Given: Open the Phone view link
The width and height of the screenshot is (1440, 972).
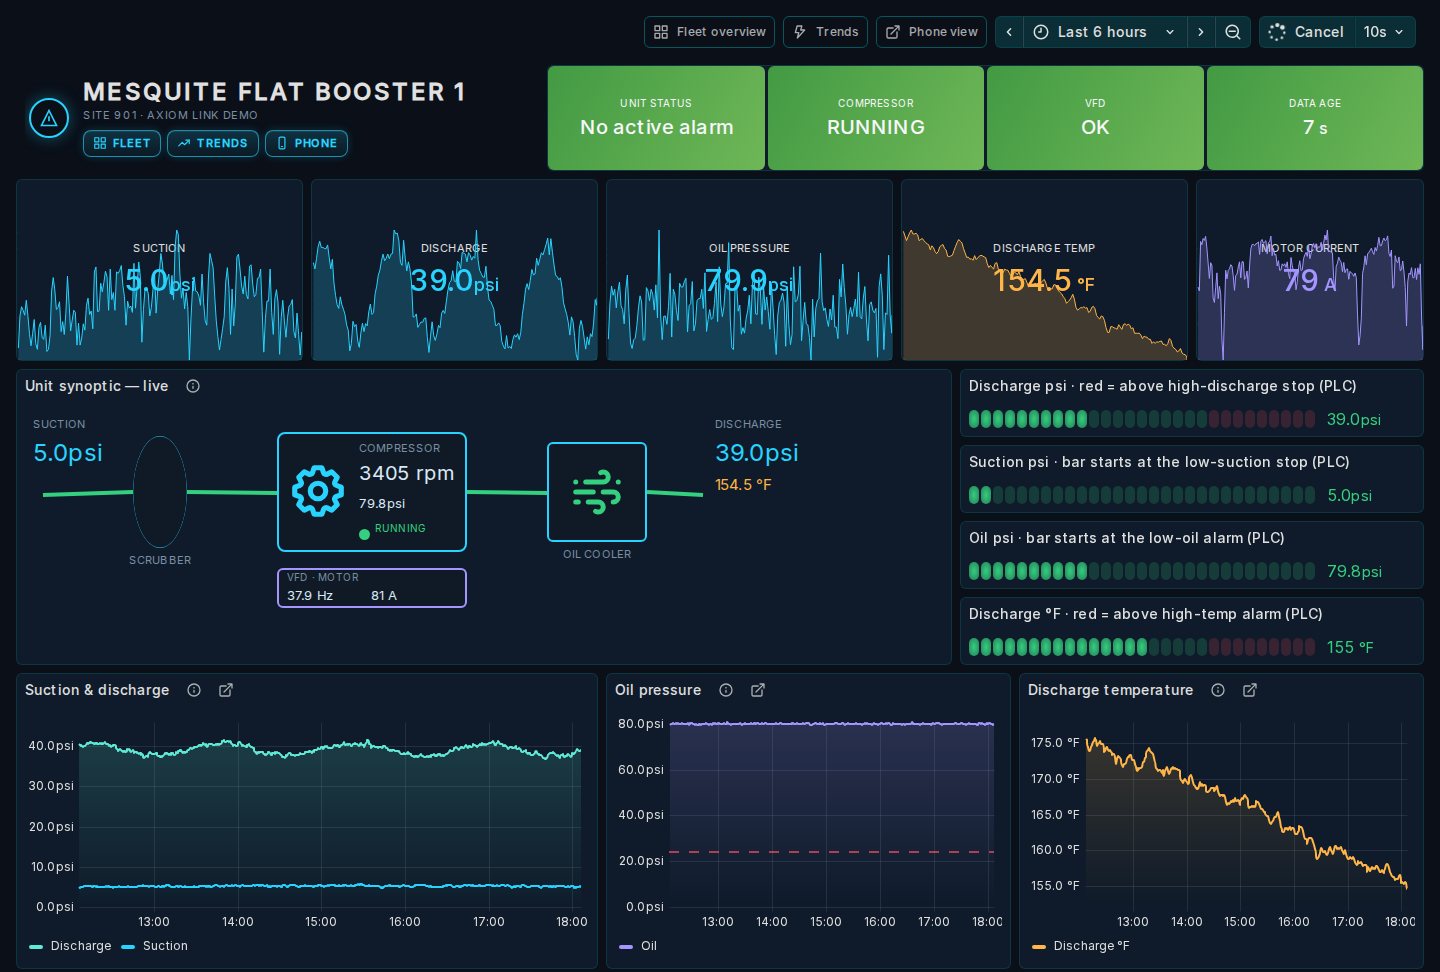Looking at the screenshot, I should [x=931, y=32].
